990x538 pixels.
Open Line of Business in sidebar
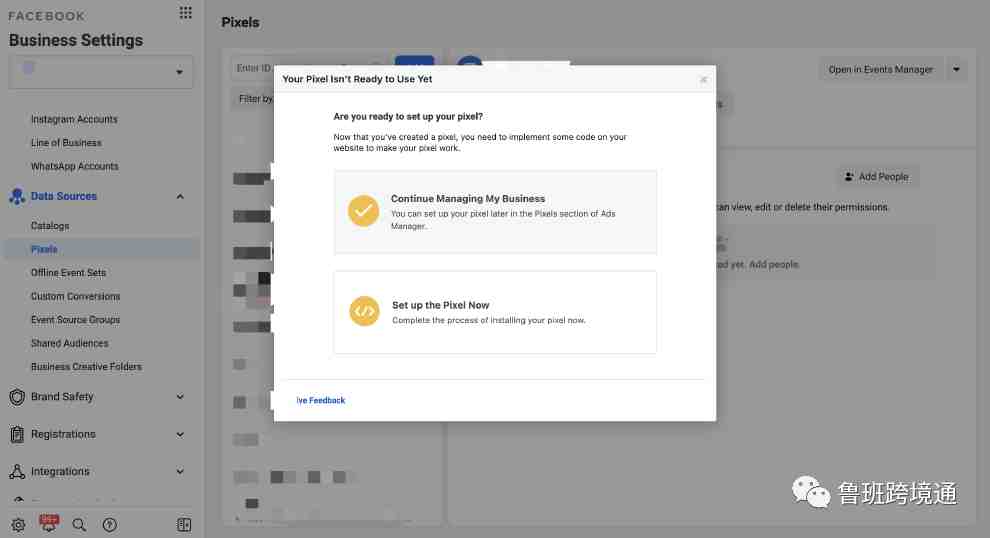[66, 143]
